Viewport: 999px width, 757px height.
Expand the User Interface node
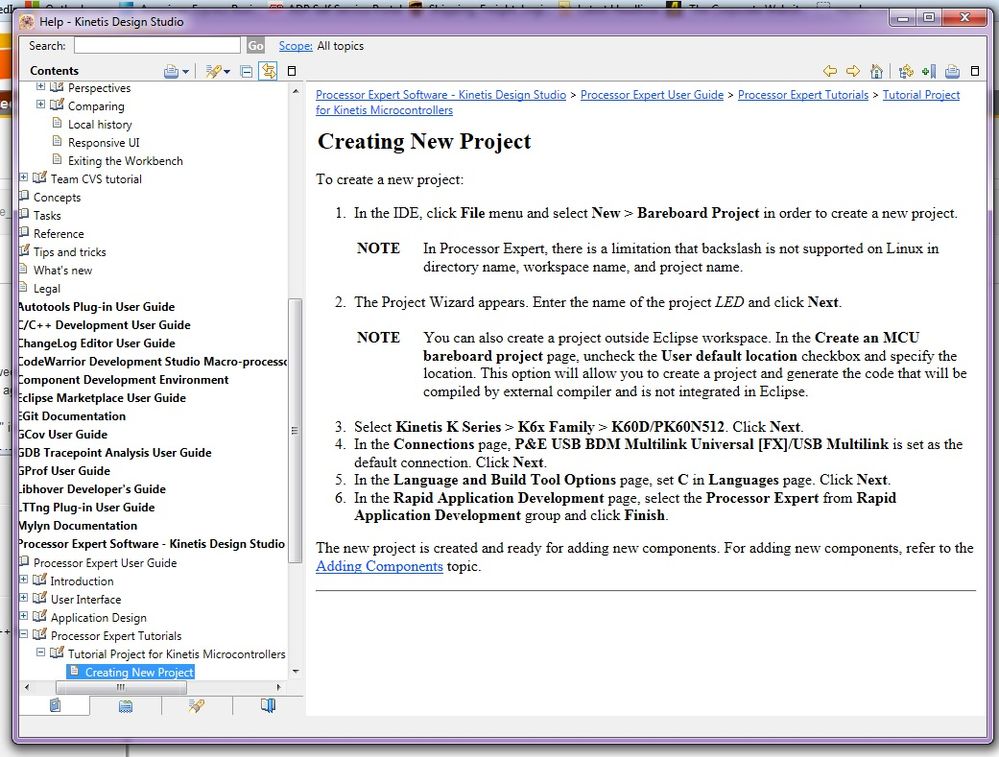[24, 597]
